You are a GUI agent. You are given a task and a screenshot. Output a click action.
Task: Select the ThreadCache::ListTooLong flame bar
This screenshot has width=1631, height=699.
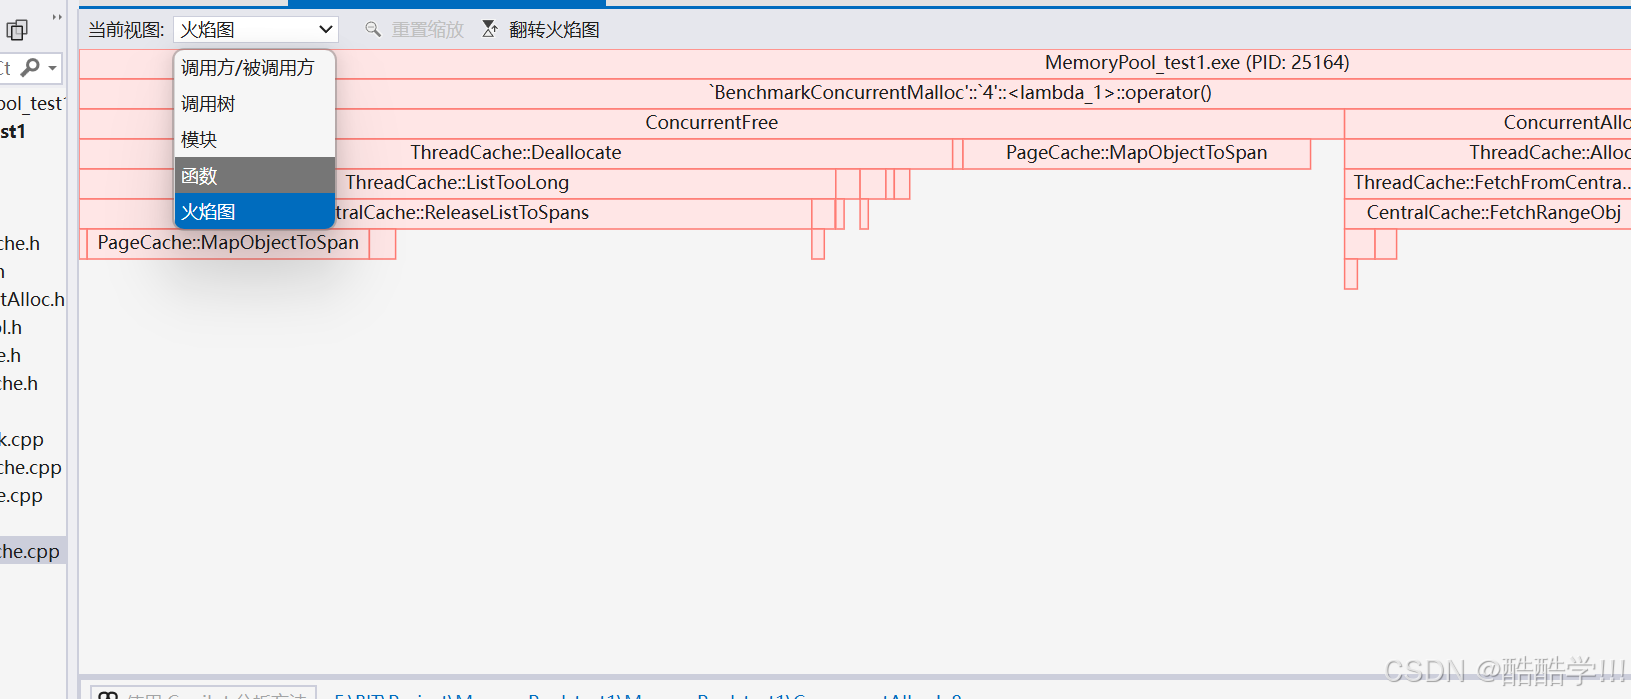[457, 183]
